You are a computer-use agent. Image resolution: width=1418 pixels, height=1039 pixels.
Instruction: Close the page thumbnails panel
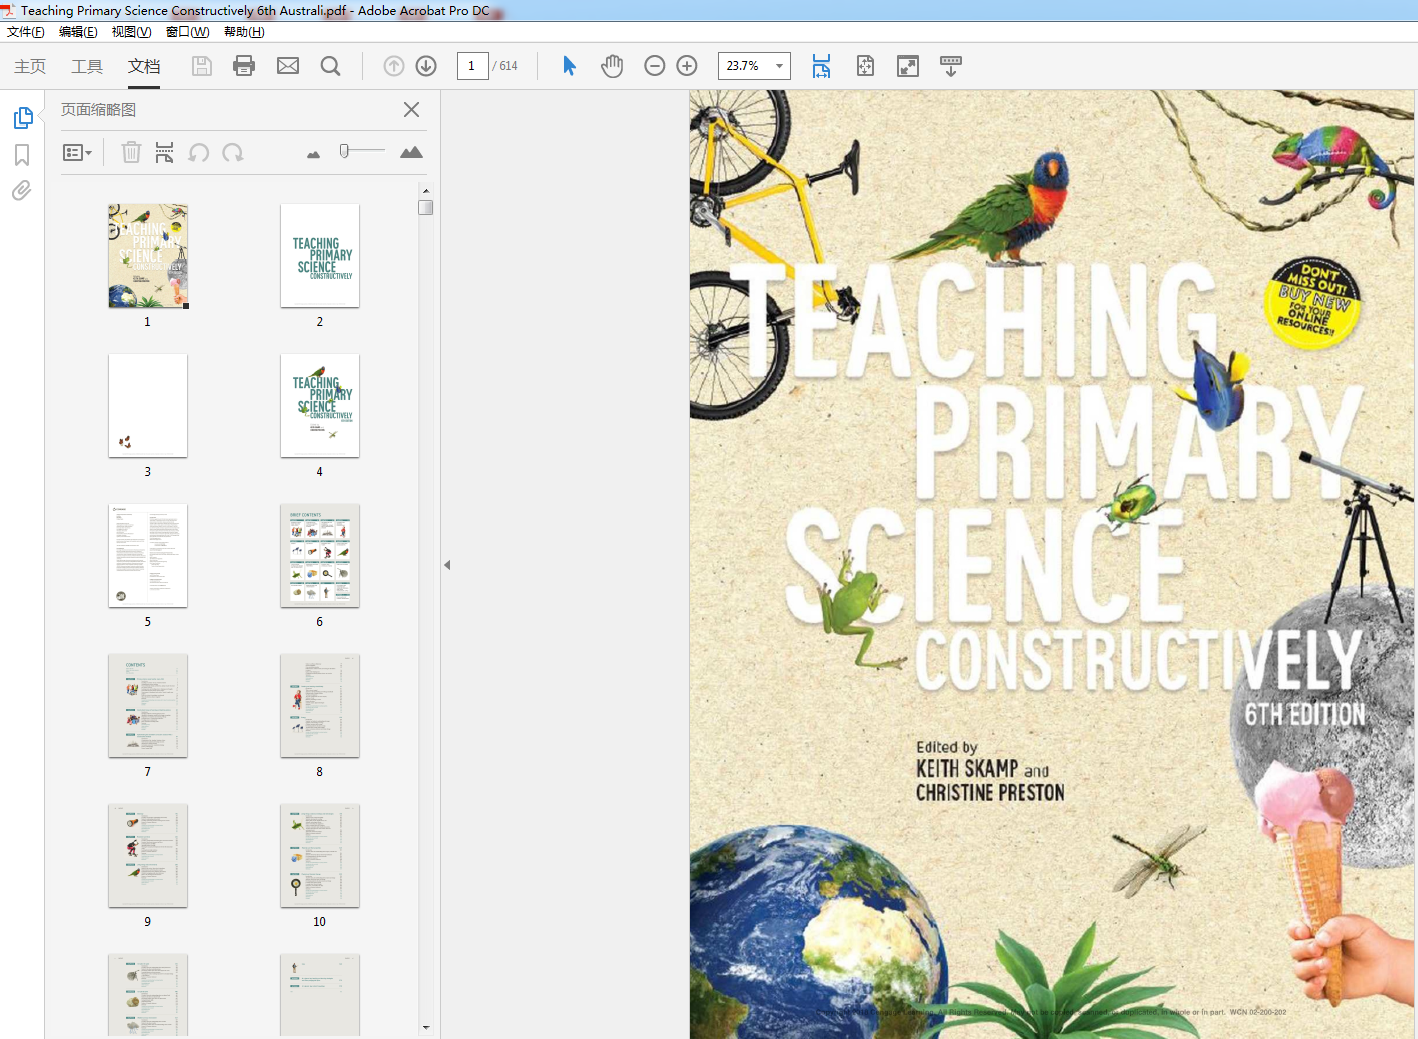pos(411,110)
